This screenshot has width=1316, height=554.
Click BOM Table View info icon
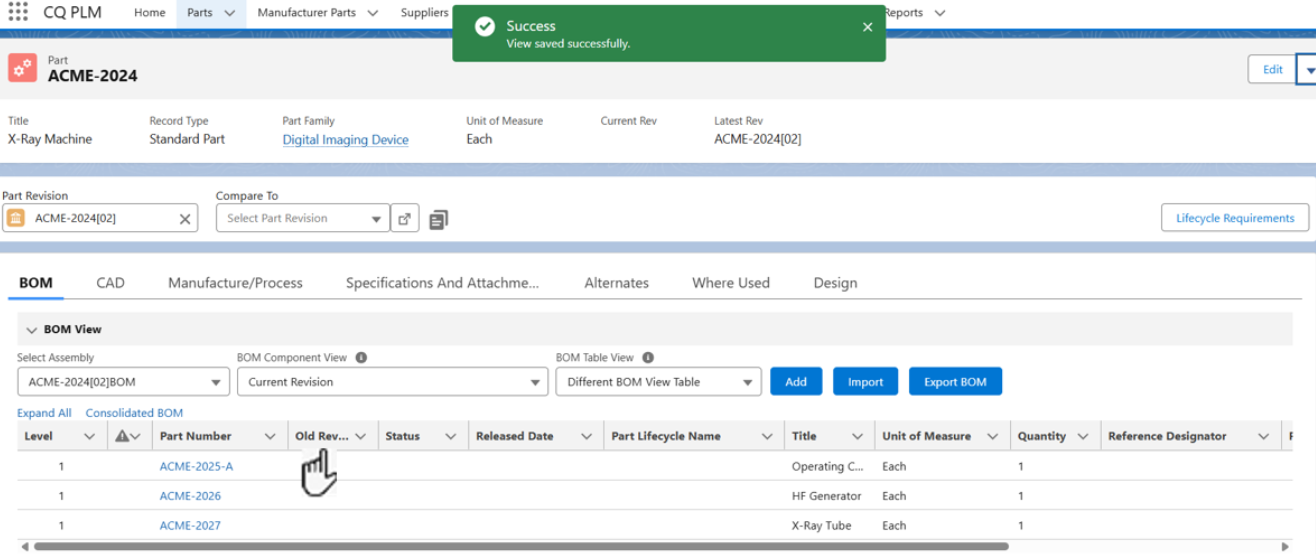coord(648,358)
